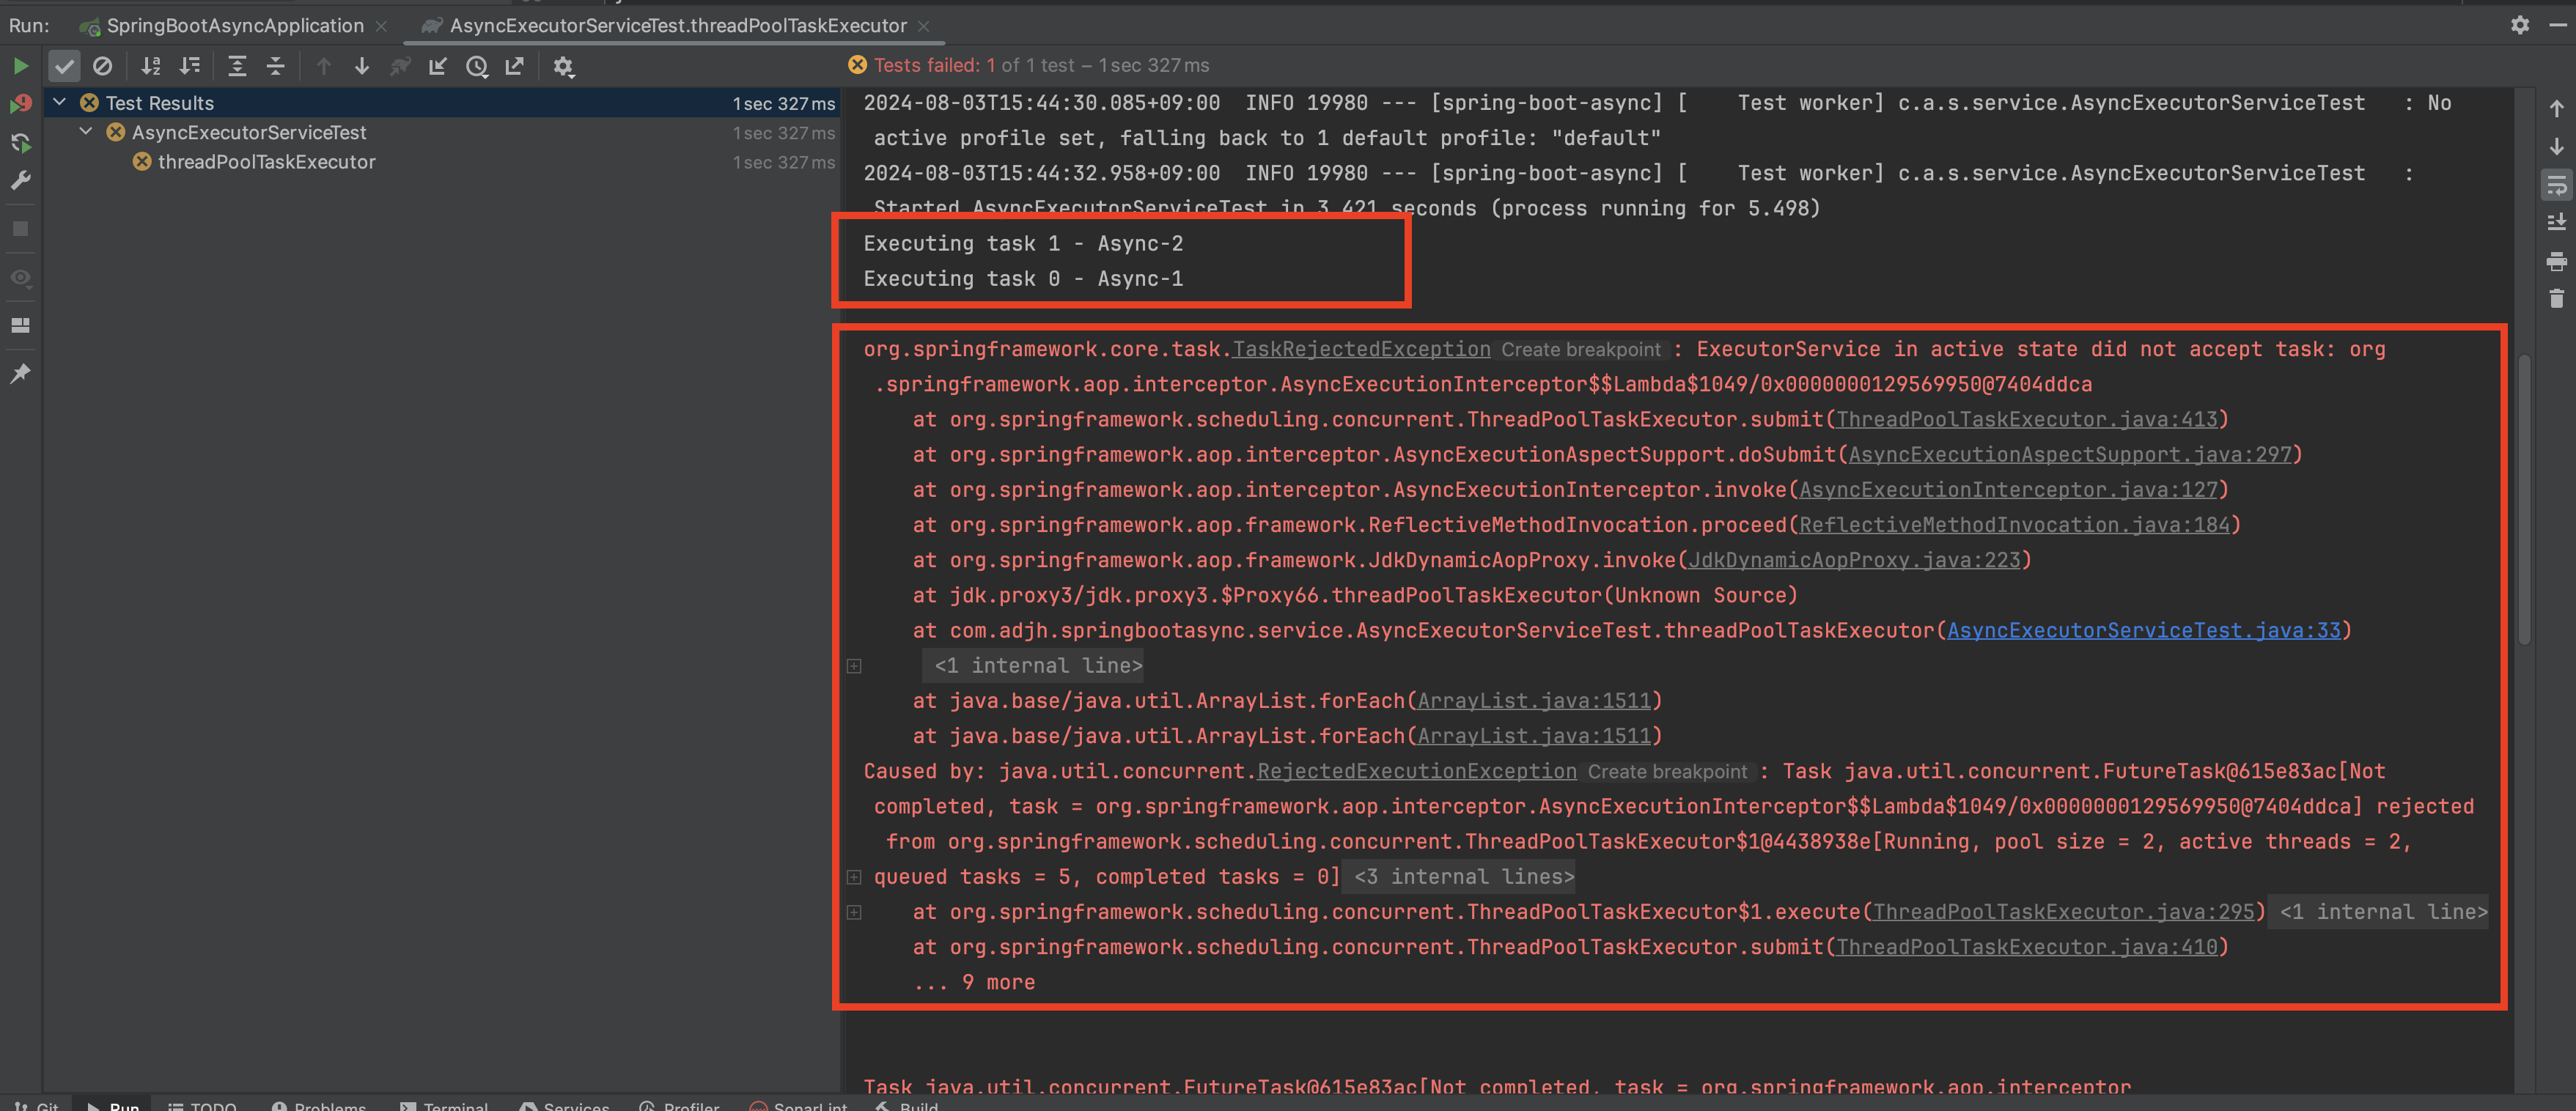Click Collapse All tests icon
The width and height of the screenshot is (2576, 1111).
pyautogui.click(x=276, y=66)
